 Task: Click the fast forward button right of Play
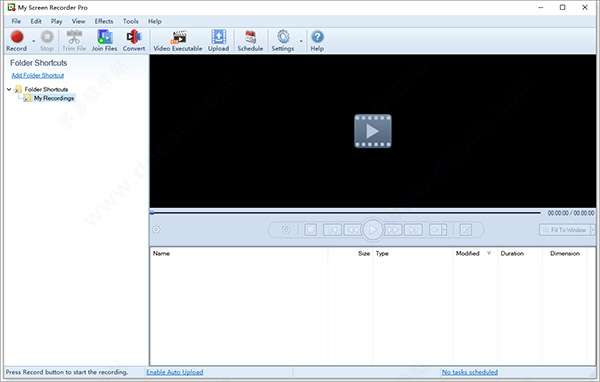(393, 230)
